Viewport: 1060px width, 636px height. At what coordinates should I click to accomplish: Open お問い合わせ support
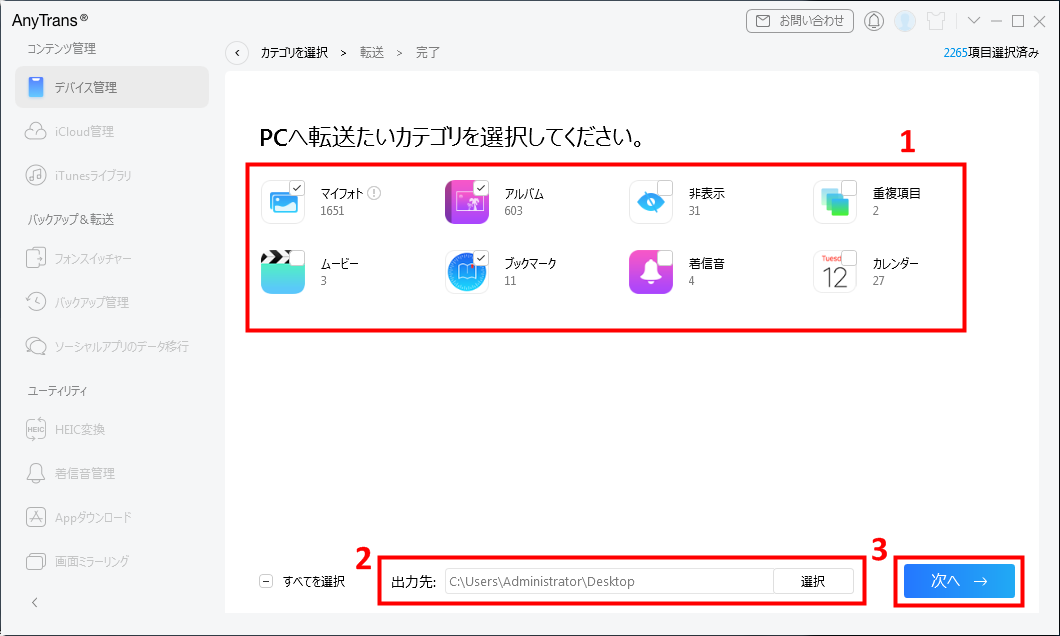click(x=799, y=20)
